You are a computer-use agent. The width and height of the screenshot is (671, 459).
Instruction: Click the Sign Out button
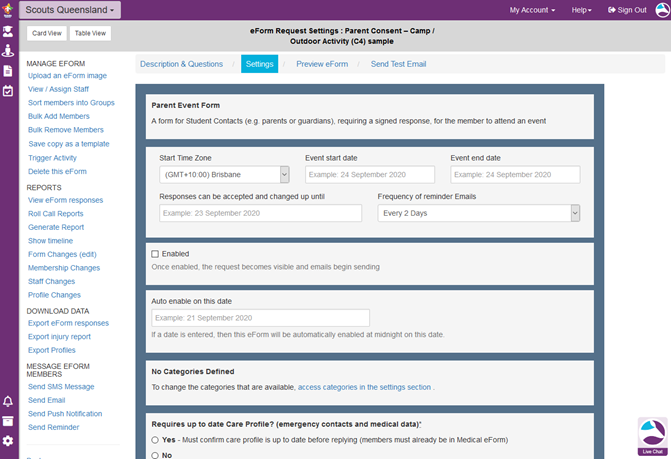[627, 10]
